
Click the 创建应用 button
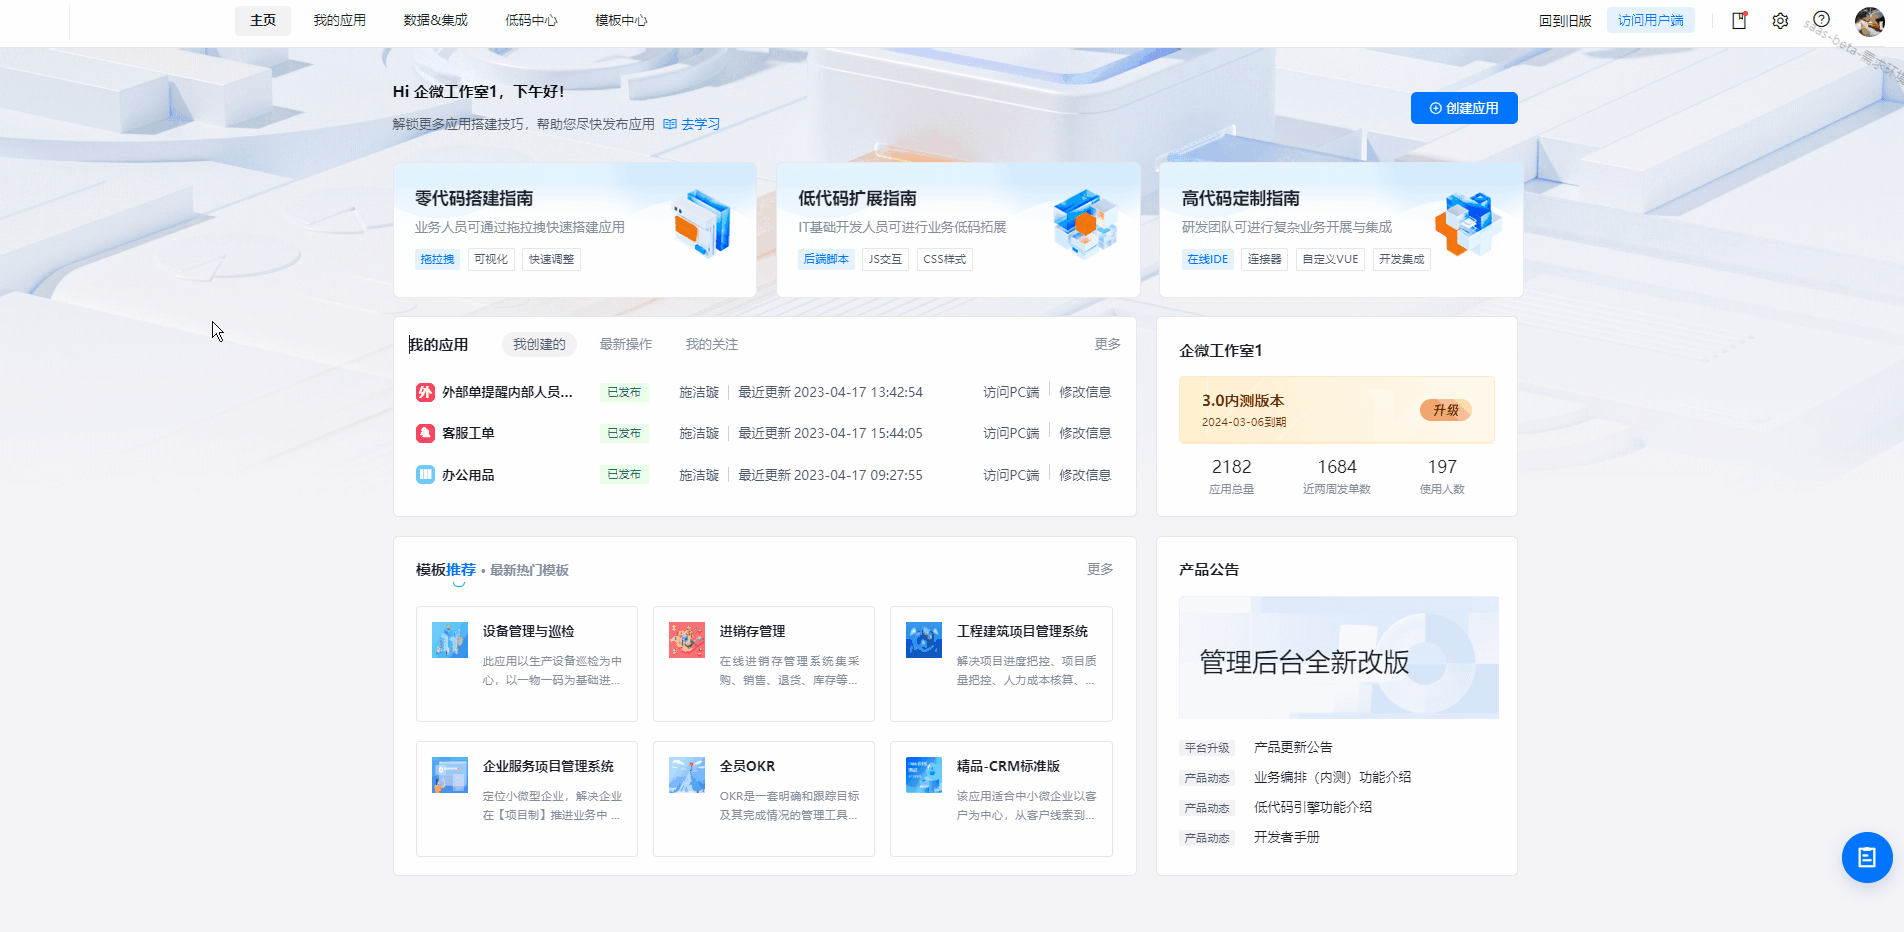click(x=1464, y=108)
